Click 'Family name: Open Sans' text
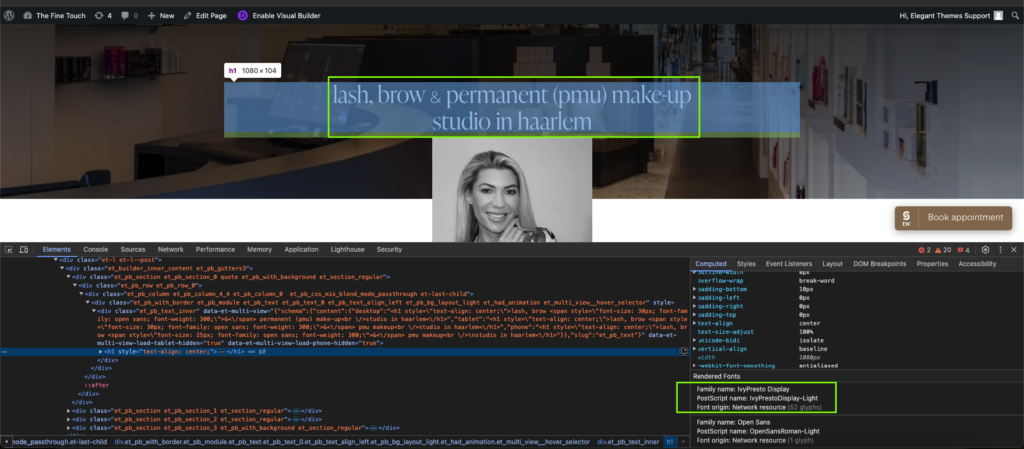1024x449 pixels. (x=735, y=422)
